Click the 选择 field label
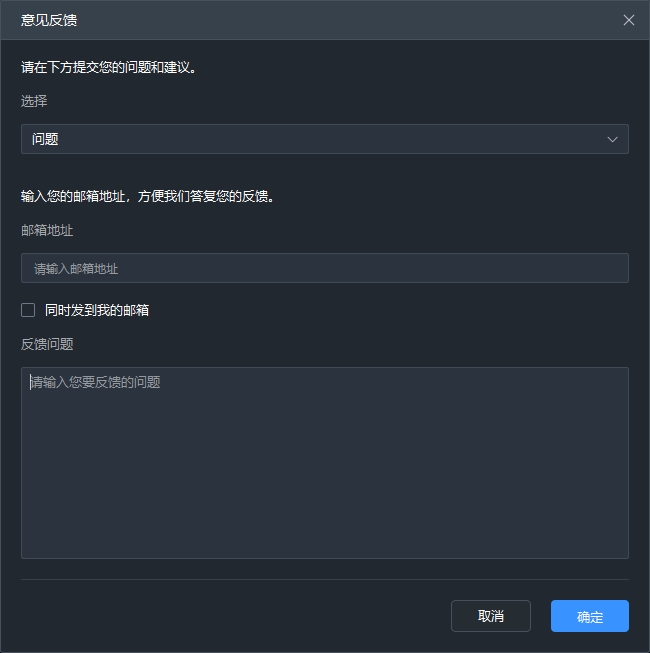Screen dimensions: 650x653 pos(34,101)
